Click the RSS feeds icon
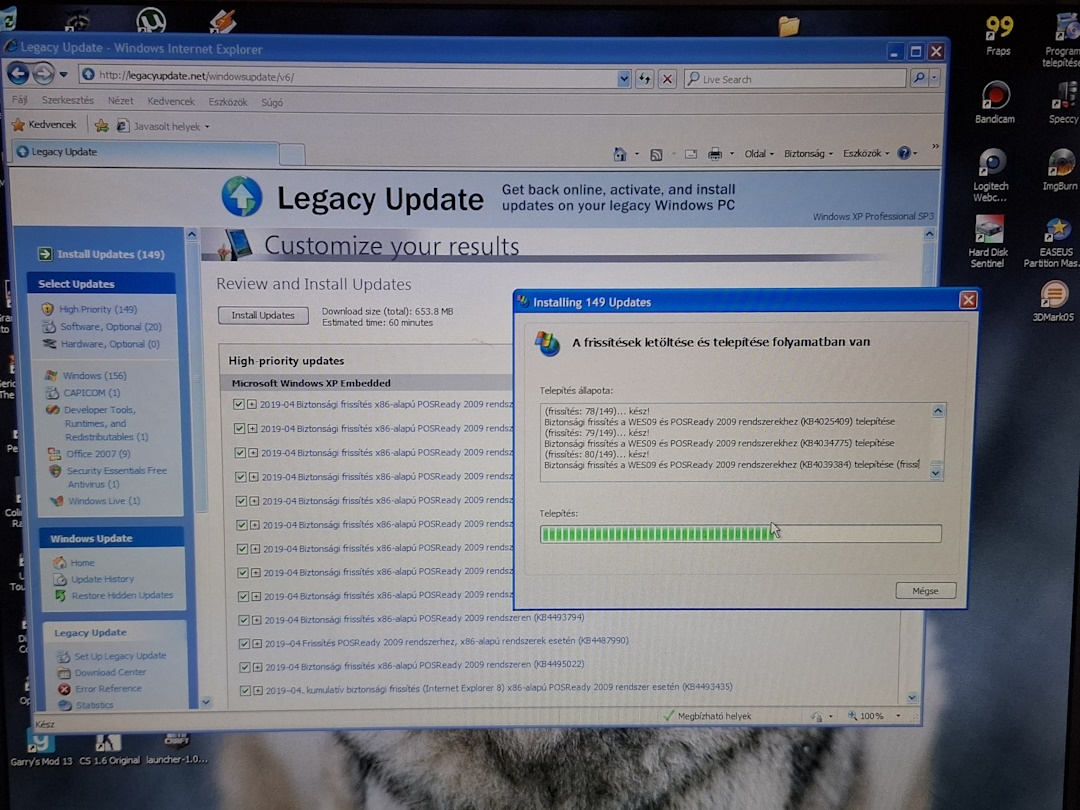The width and height of the screenshot is (1080, 810). (x=656, y=154)
